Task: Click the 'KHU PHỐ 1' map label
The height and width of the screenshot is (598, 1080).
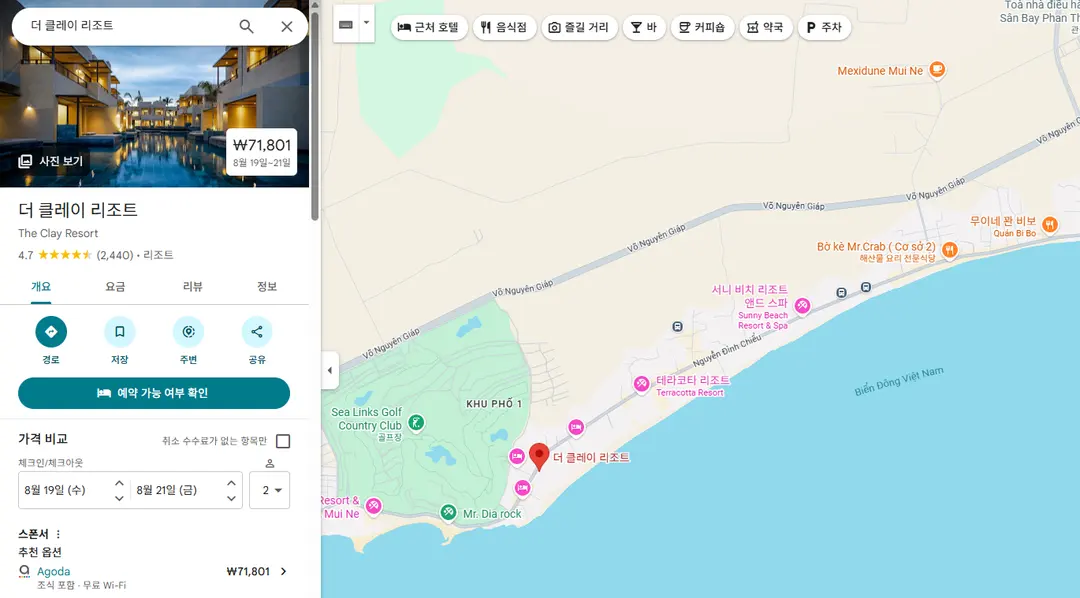Action: pyautogui.click(x=494, y=404)
